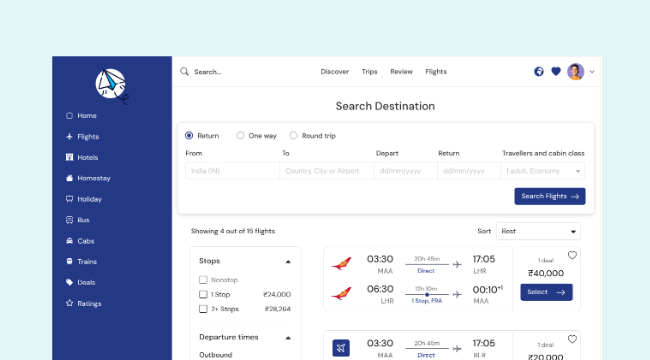Click the ₹28,264 price beside 2+ Stops
Image resolution: width=650 pixels, height=360 pixels.
[x=278, y=309]
